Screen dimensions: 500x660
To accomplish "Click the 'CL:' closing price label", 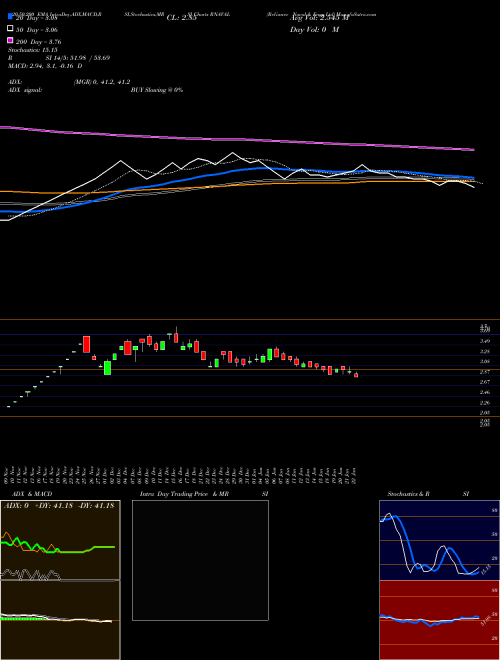I will pos(181,18).
